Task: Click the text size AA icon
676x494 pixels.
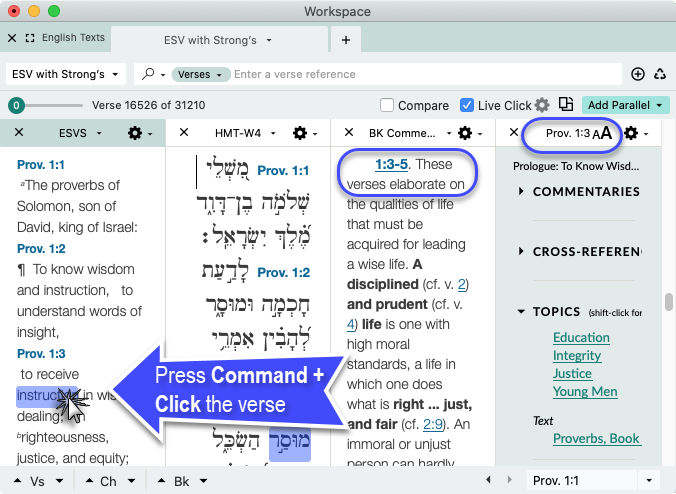Action: tap(601, 133)
